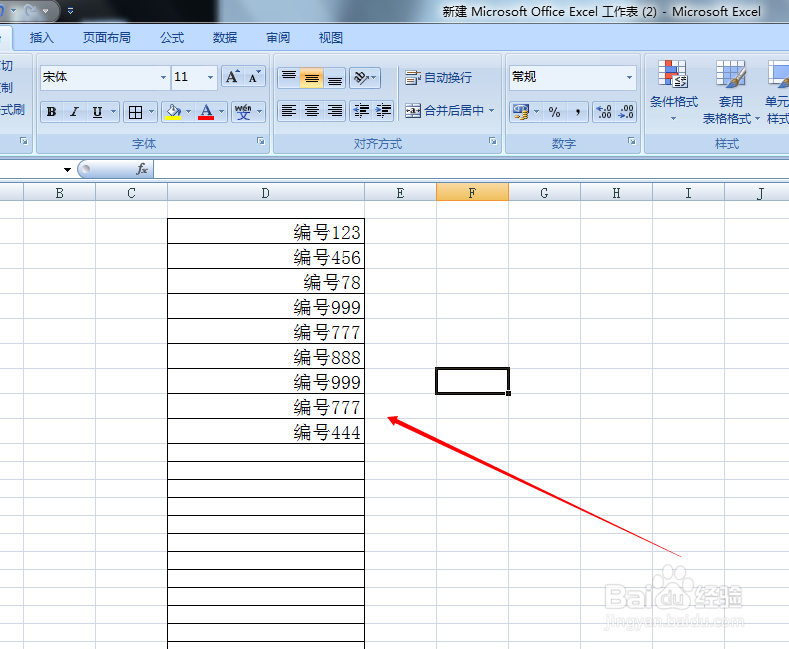Screen dimensions: 789x649
Task: Switch to 页面布局 tab
Action: click(x=107, y=38)
